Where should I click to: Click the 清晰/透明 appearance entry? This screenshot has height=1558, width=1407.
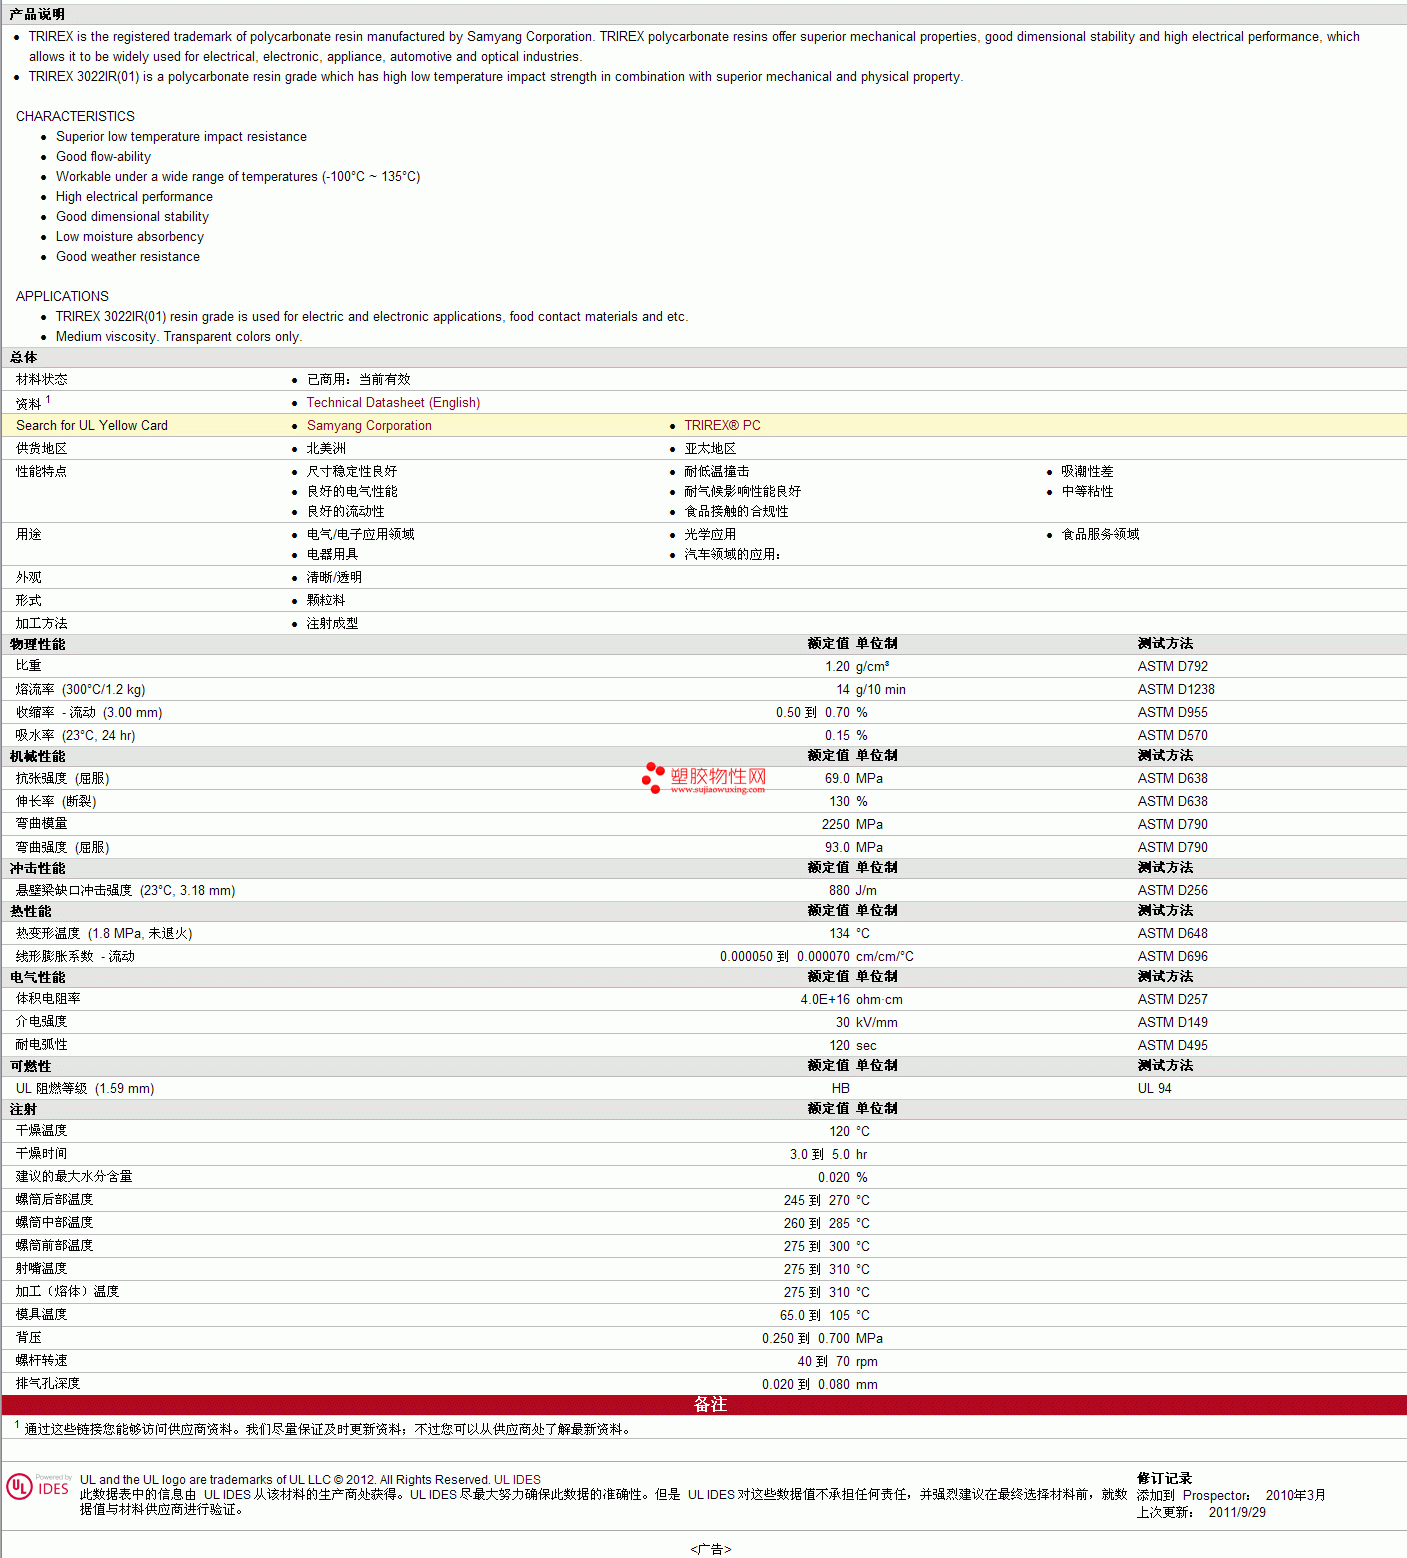(x=334, y=577)
